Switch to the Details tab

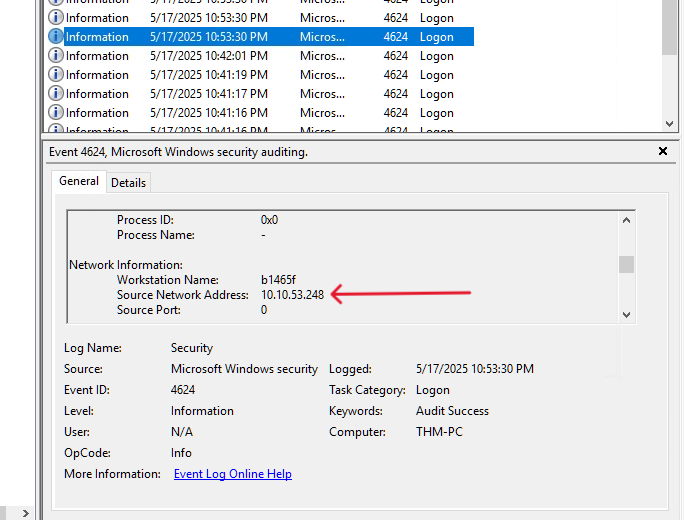(128, 182)
